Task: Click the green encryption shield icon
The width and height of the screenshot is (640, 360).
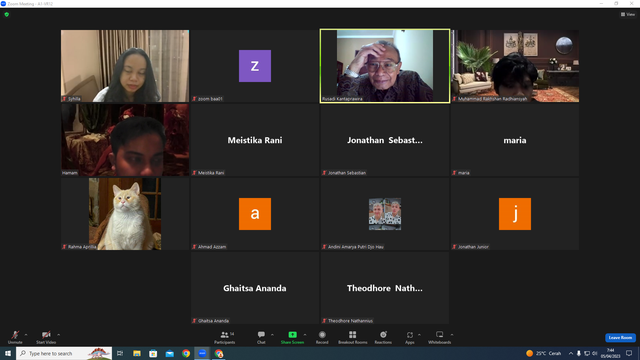Action: 7,14
